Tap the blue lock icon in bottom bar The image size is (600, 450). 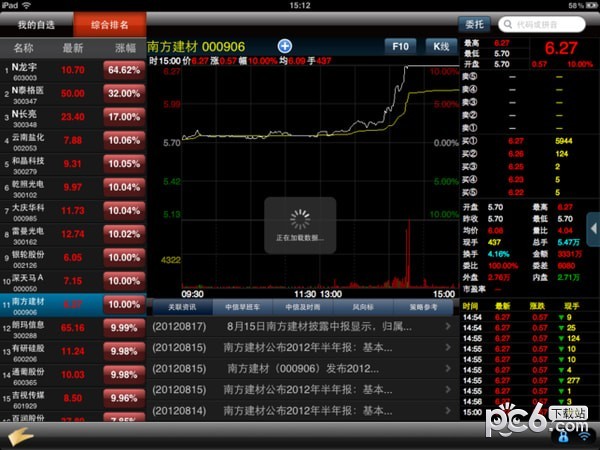click(563, 436)
